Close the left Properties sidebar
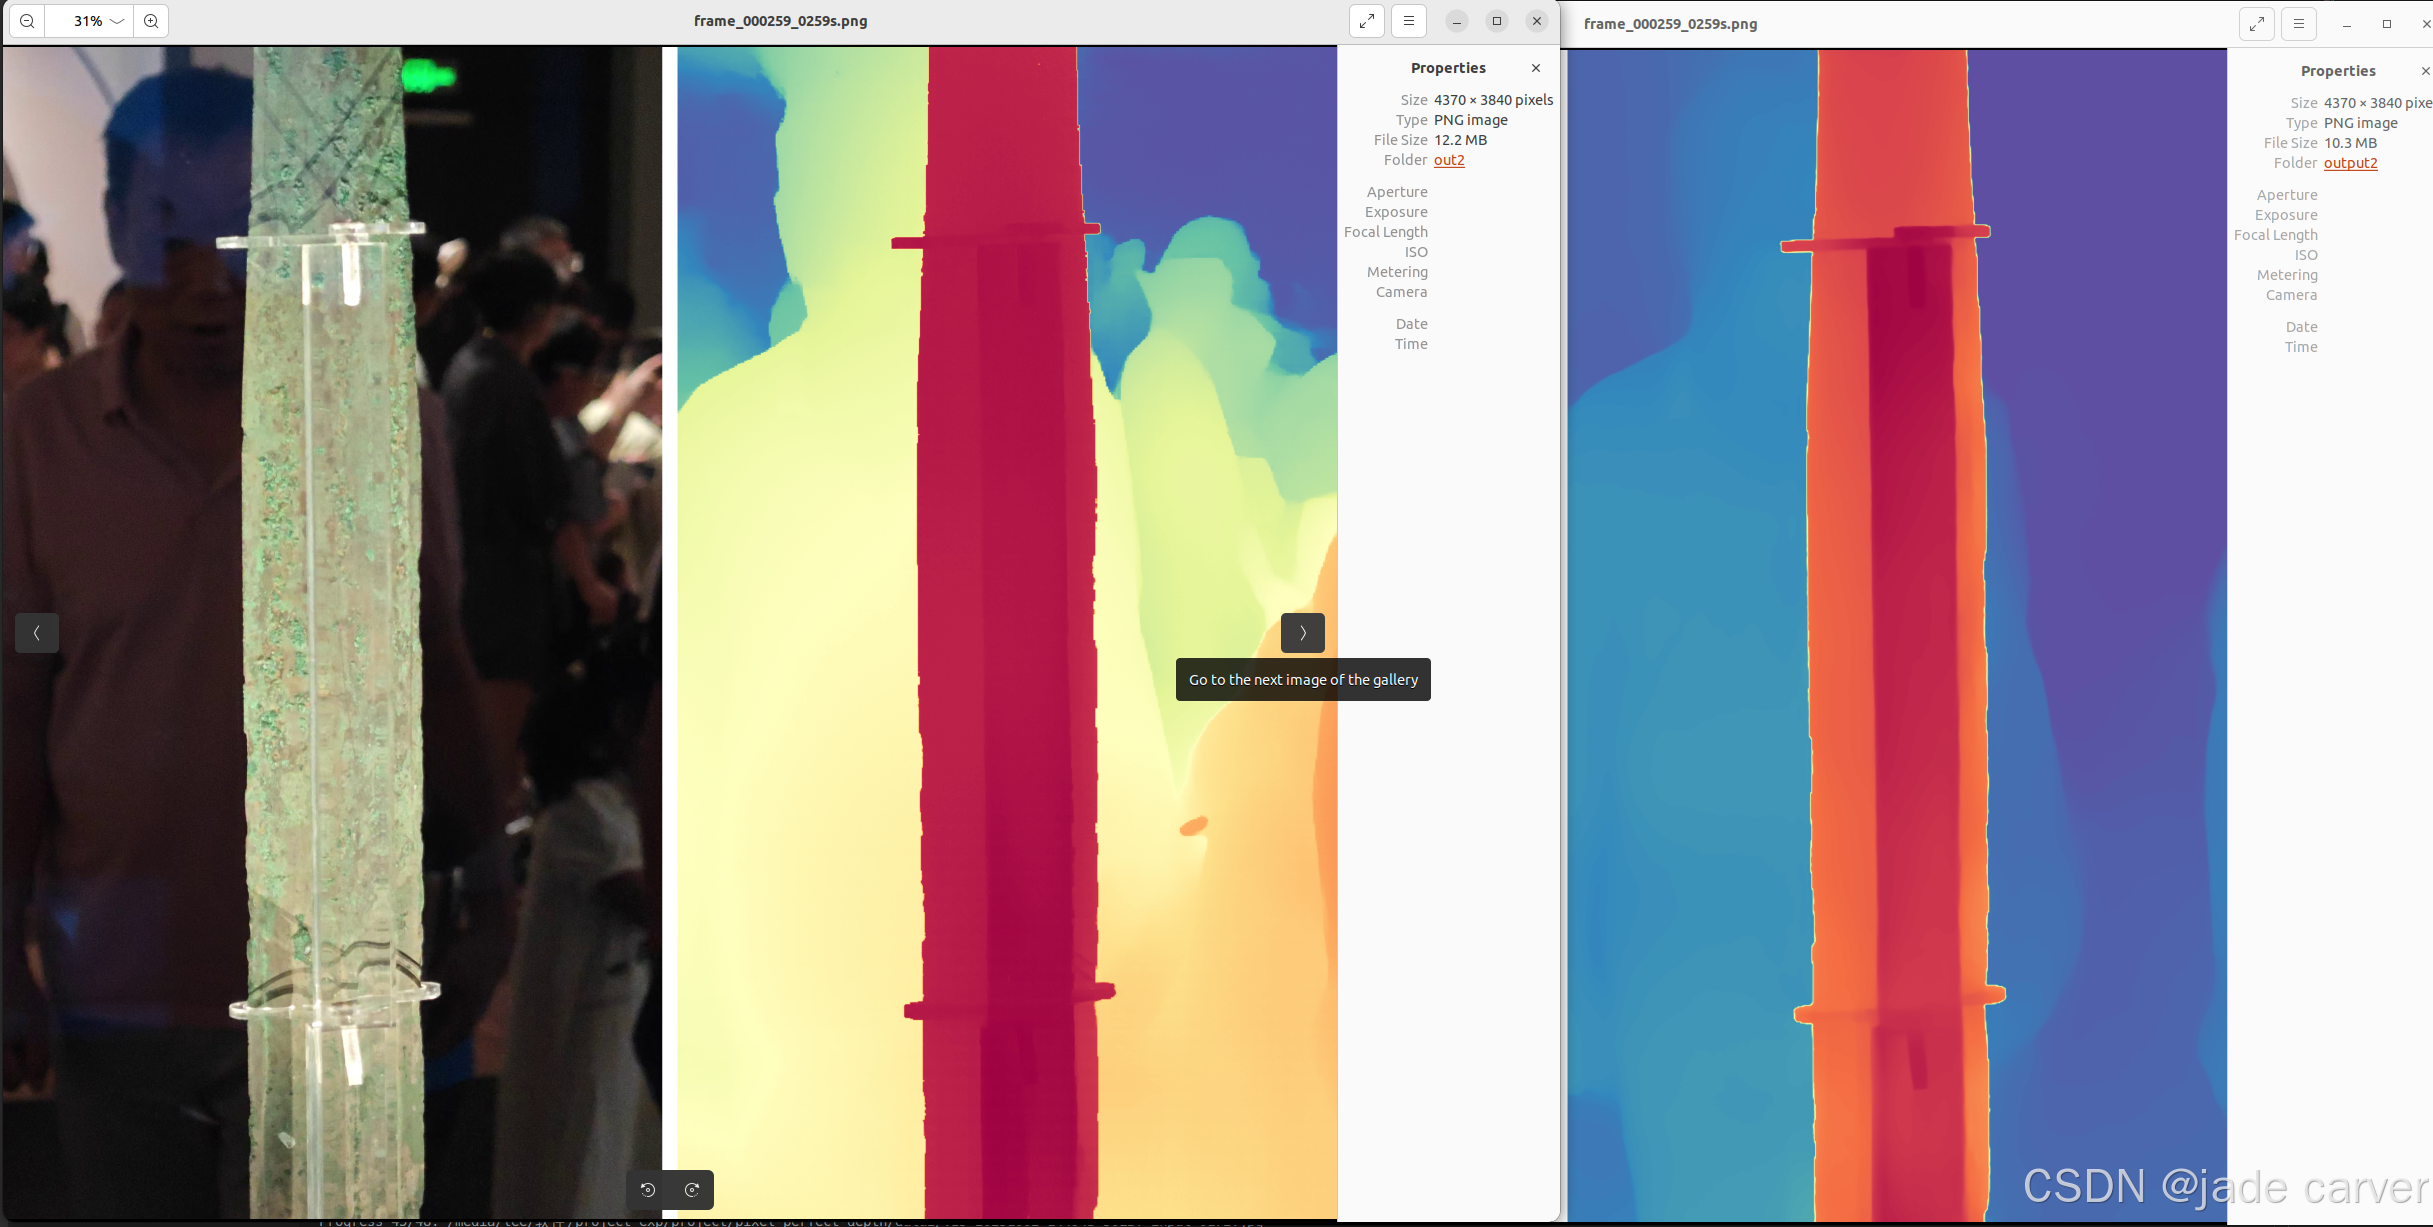This screenshot has width=2433, height=1227. click(x=1536, y=68)
